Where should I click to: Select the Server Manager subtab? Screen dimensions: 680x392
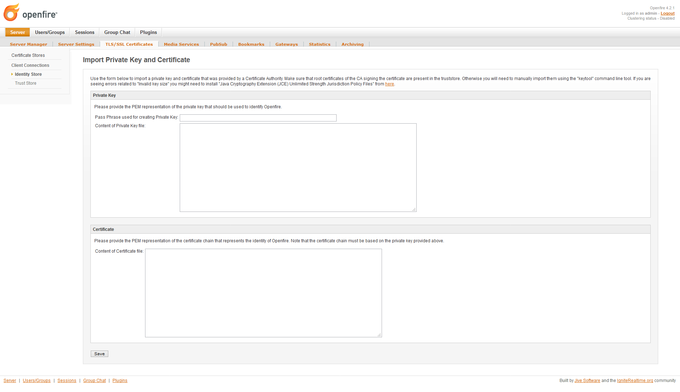coord(28,44)
